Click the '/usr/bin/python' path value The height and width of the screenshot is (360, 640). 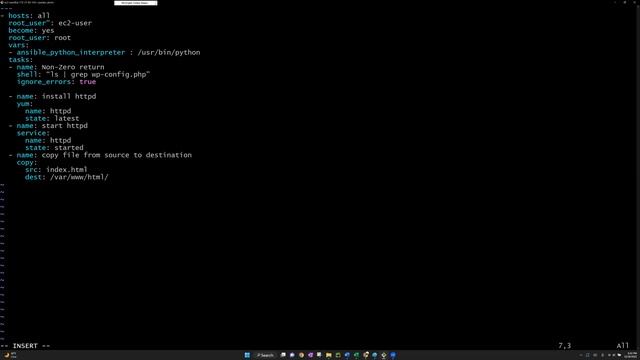point(169,52)
